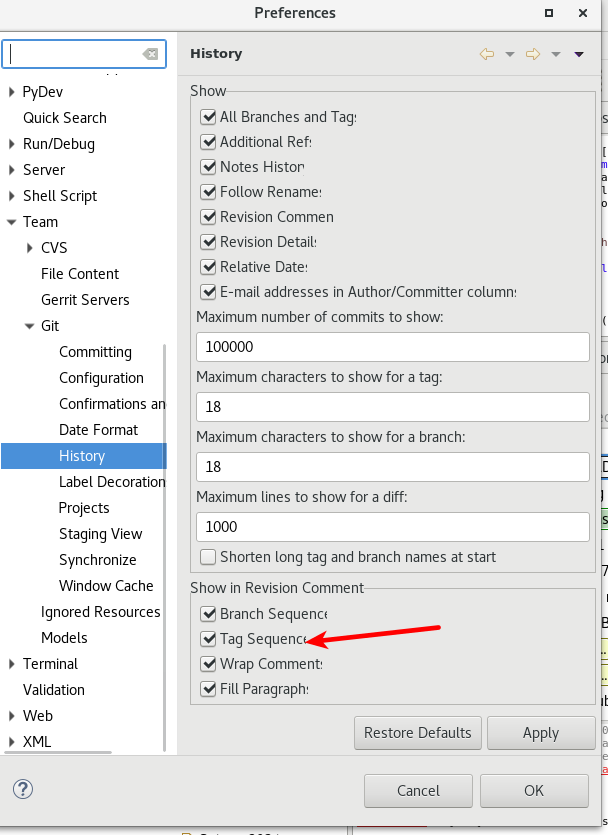This screenshot has height=835, width=608.
Task: Collapse the Git tree node
Action: coord(30,326)
